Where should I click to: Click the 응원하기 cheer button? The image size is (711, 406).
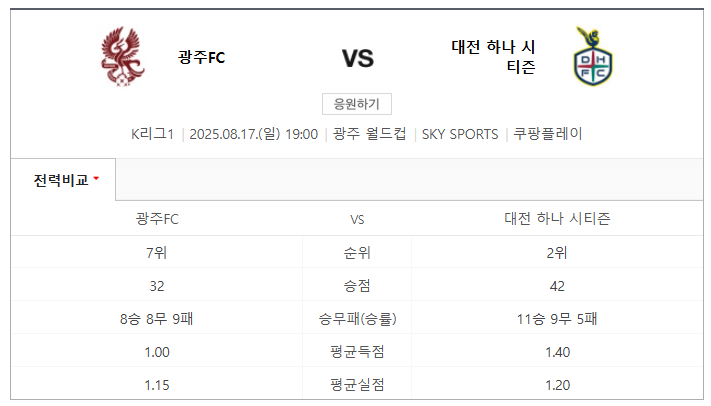357,104
